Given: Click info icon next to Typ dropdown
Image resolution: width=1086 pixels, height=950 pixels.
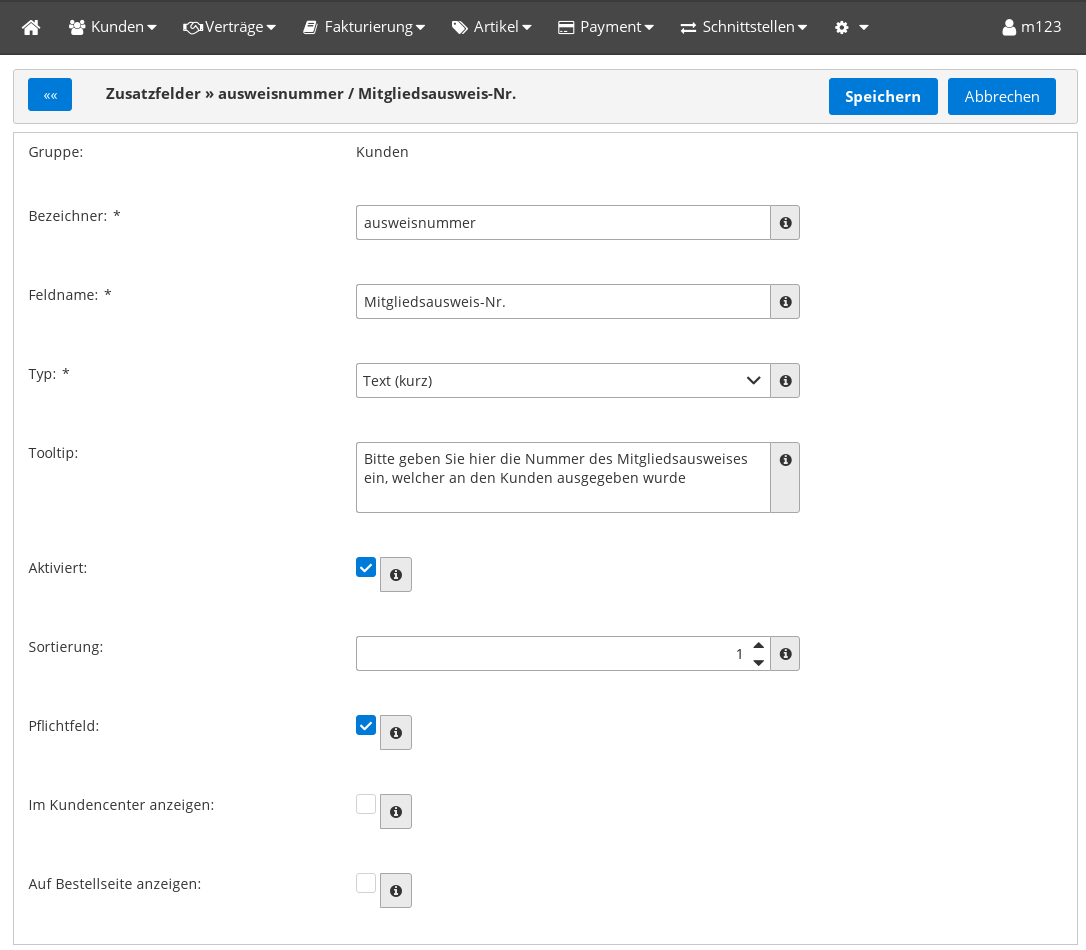Looking at the screenshot, I should click(785, 381).
